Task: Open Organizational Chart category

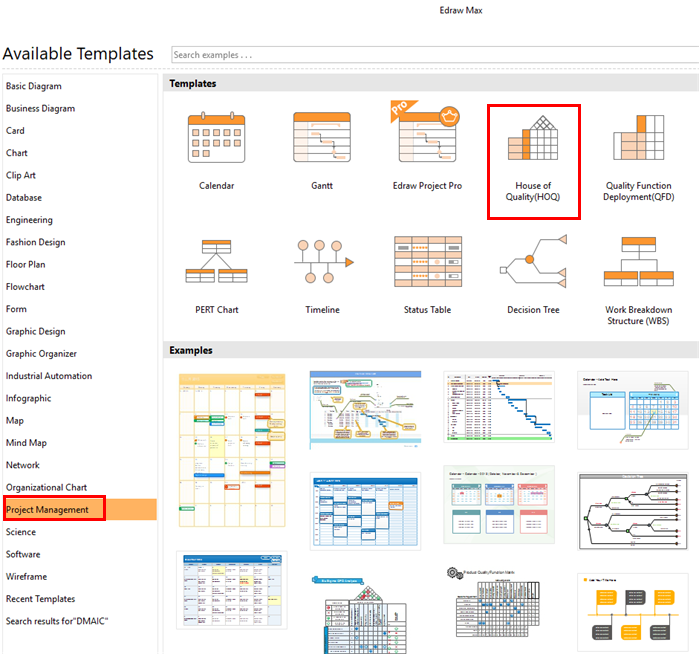Action: 46,487
